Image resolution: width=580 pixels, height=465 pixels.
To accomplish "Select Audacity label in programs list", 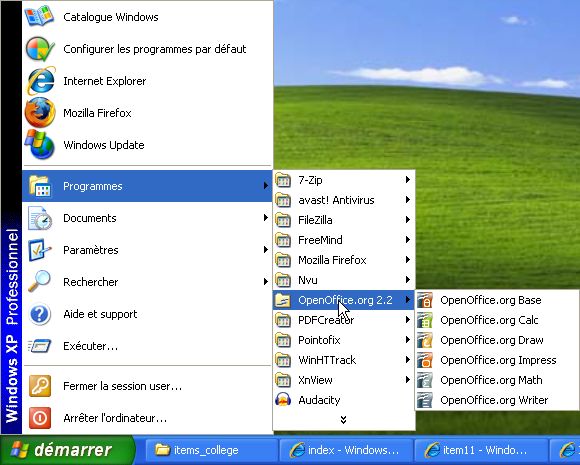I will pyautogui.click(x=319, y=400).
